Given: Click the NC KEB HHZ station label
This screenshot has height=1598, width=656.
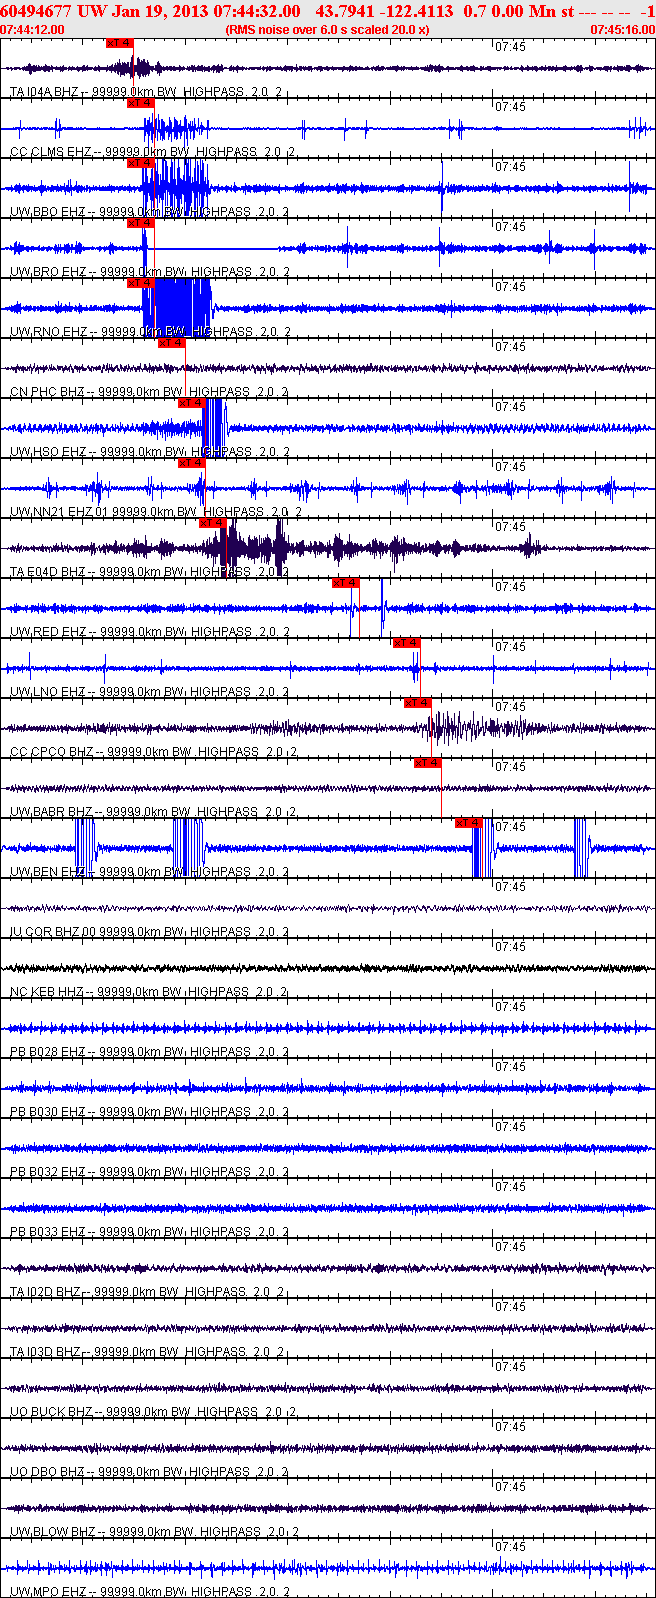Looking at the screenshot, I should [x=47, y=992].
